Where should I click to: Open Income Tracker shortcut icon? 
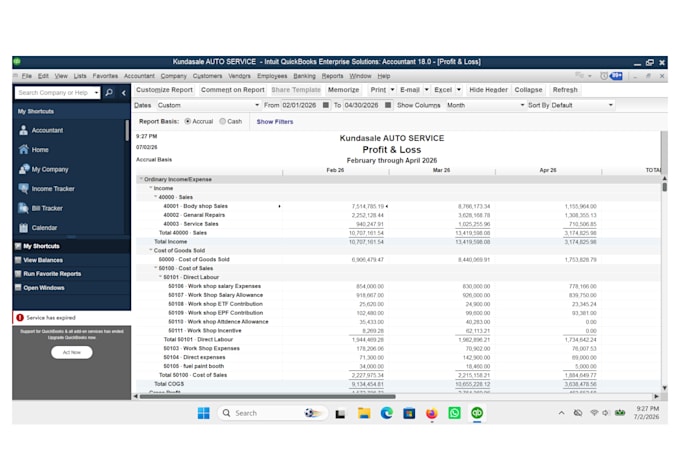tap(23, 188)
